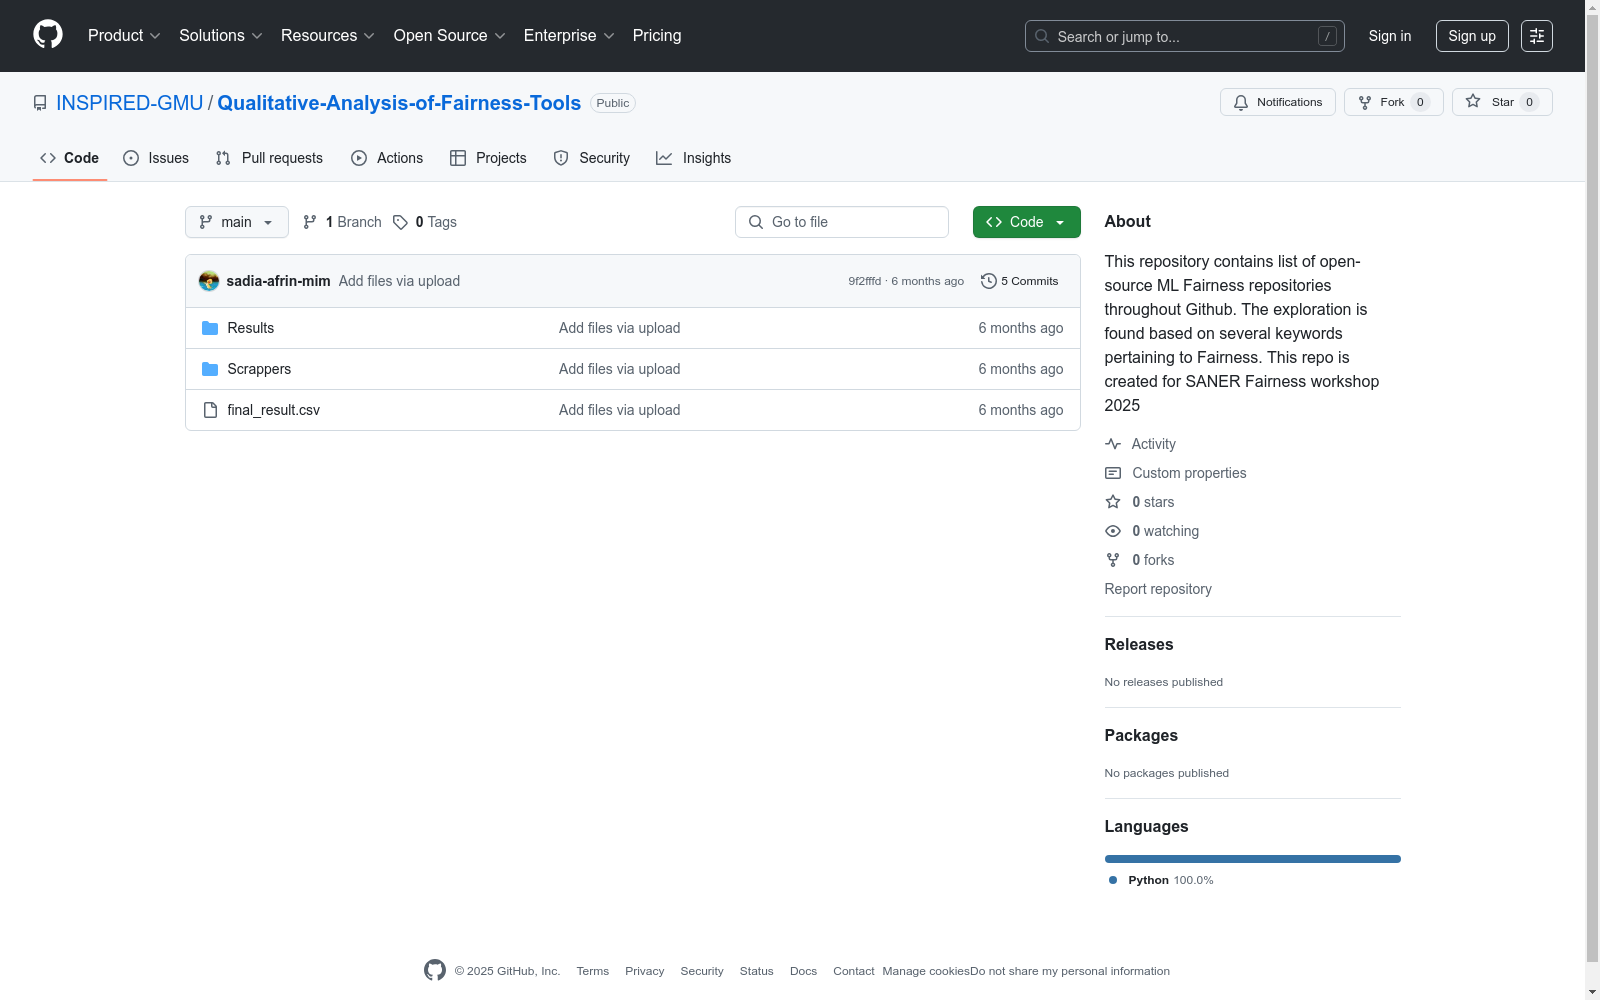Fork the repository
Image resolution: width=1600 pixels, height=1000 pixels.
pos(1393,102)
